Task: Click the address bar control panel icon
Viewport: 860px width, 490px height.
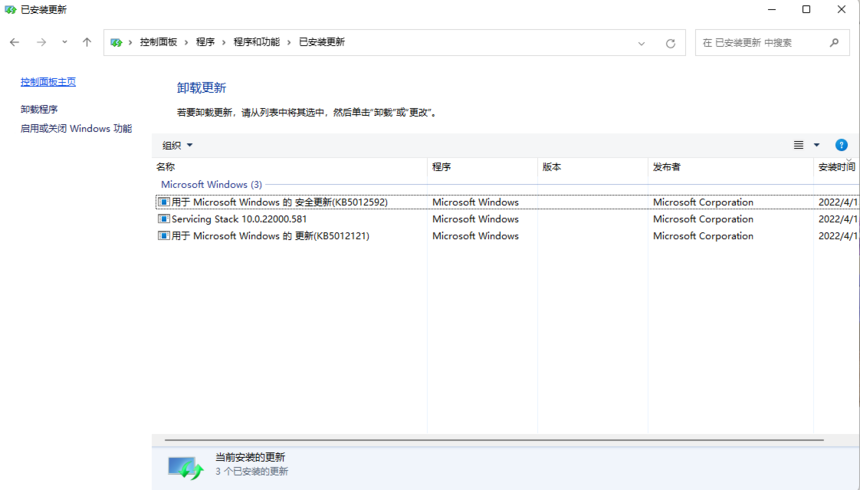Action: coord(116,42)
